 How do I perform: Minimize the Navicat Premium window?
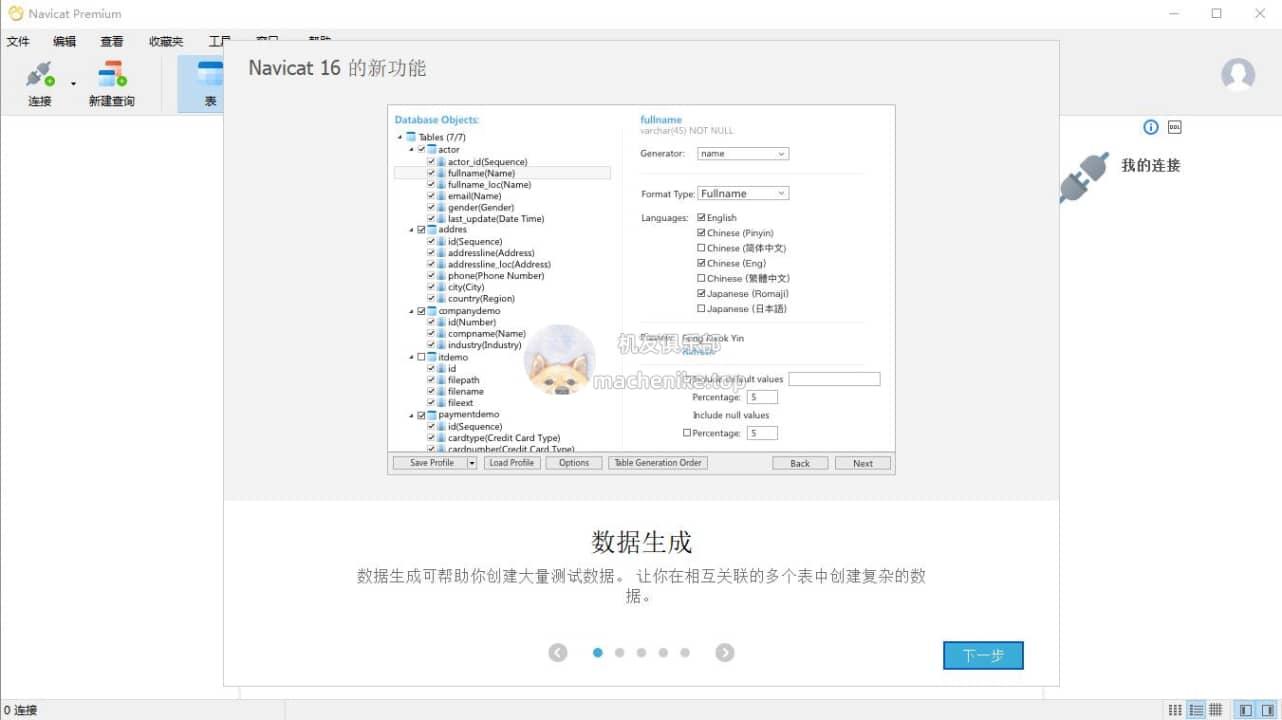pos(1172,14)
